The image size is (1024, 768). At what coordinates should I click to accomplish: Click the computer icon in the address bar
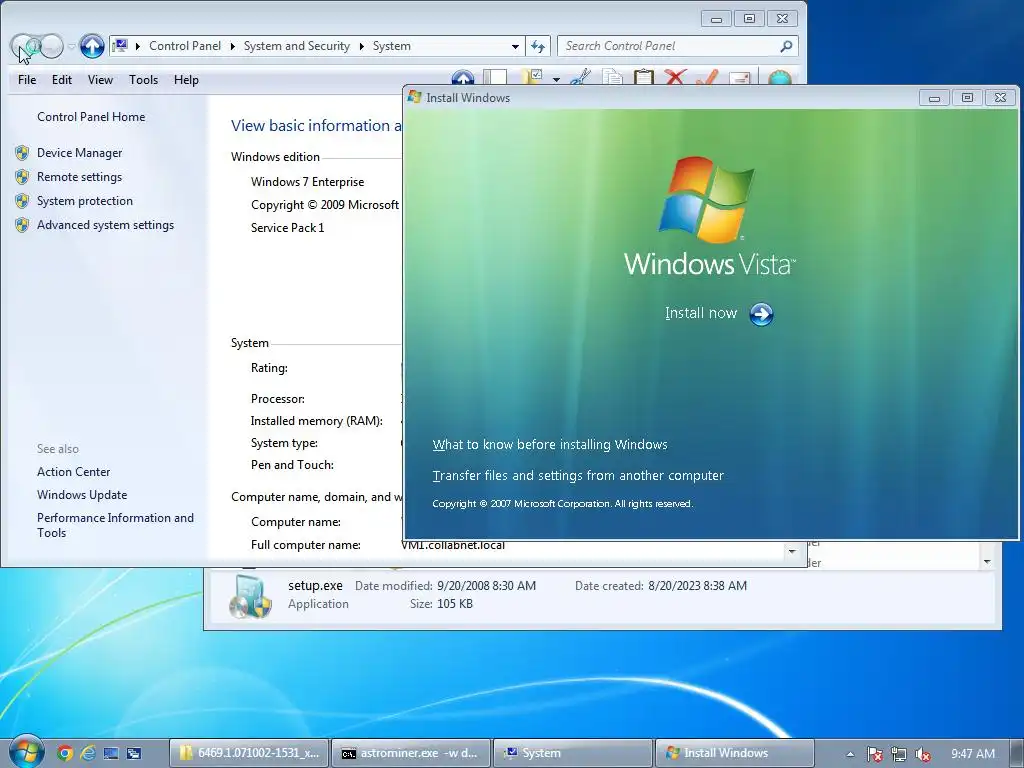point(120,46)
